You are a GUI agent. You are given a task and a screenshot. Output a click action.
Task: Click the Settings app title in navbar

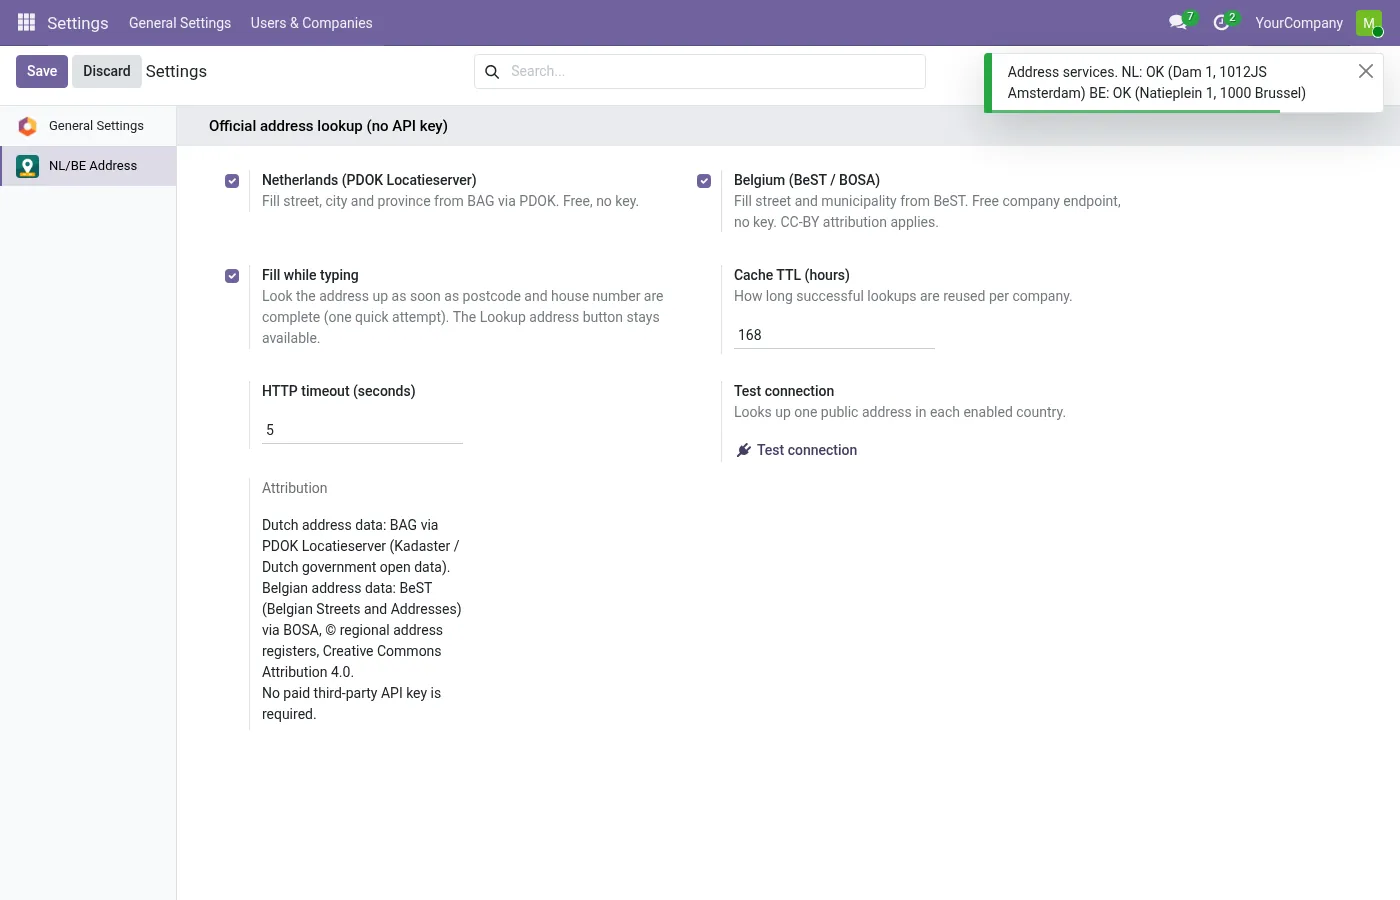coord(78,23)
